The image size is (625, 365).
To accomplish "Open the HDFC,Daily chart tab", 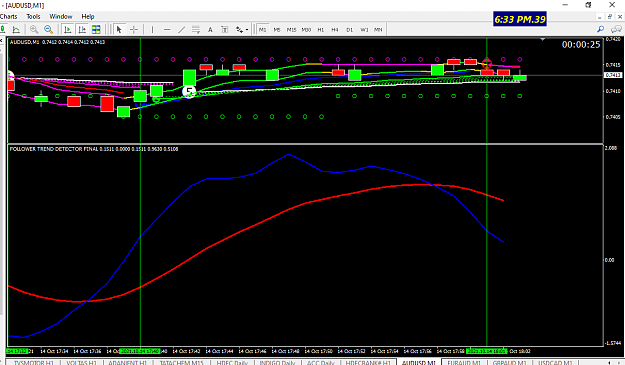I will pyautogui.click(x=232, y=363).
